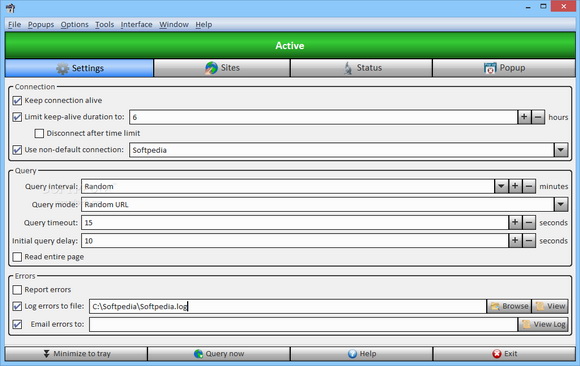Open the Window menu

pyautogui.click(x=174, y=24)
